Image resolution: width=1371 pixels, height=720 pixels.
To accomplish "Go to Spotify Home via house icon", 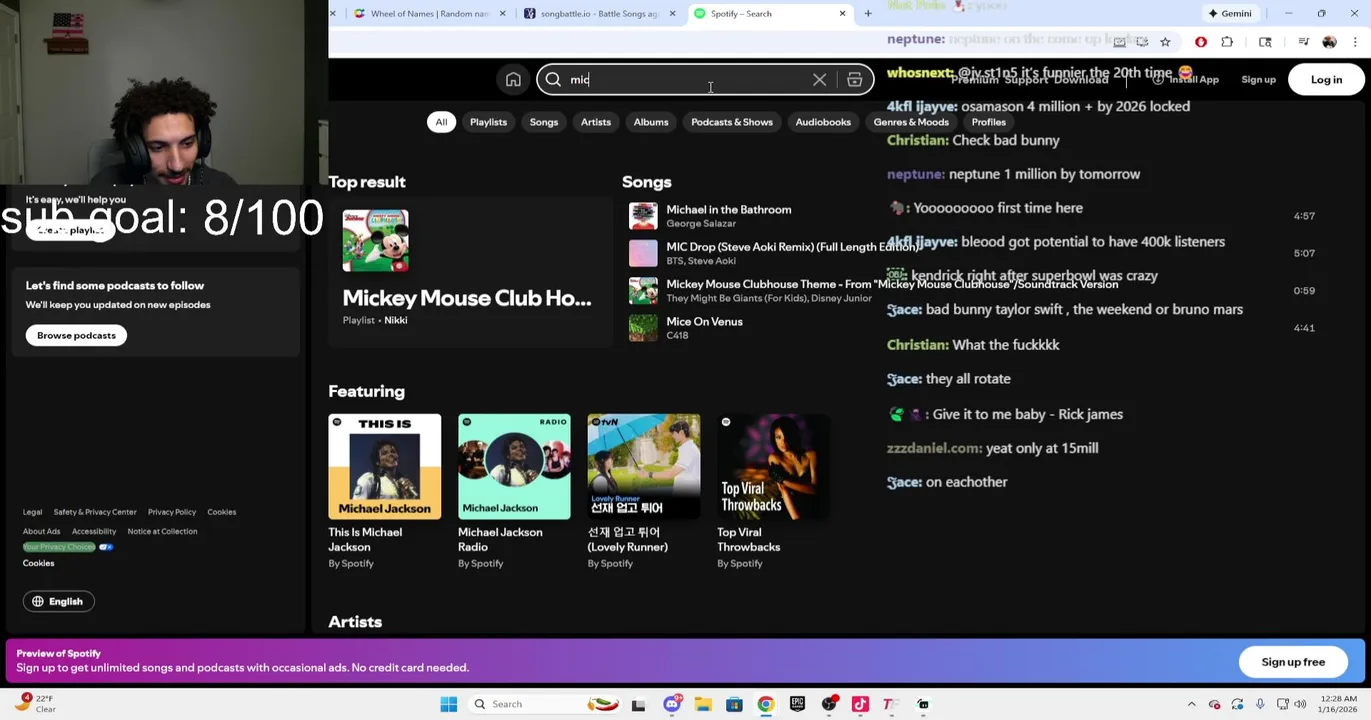I will 513,80.
